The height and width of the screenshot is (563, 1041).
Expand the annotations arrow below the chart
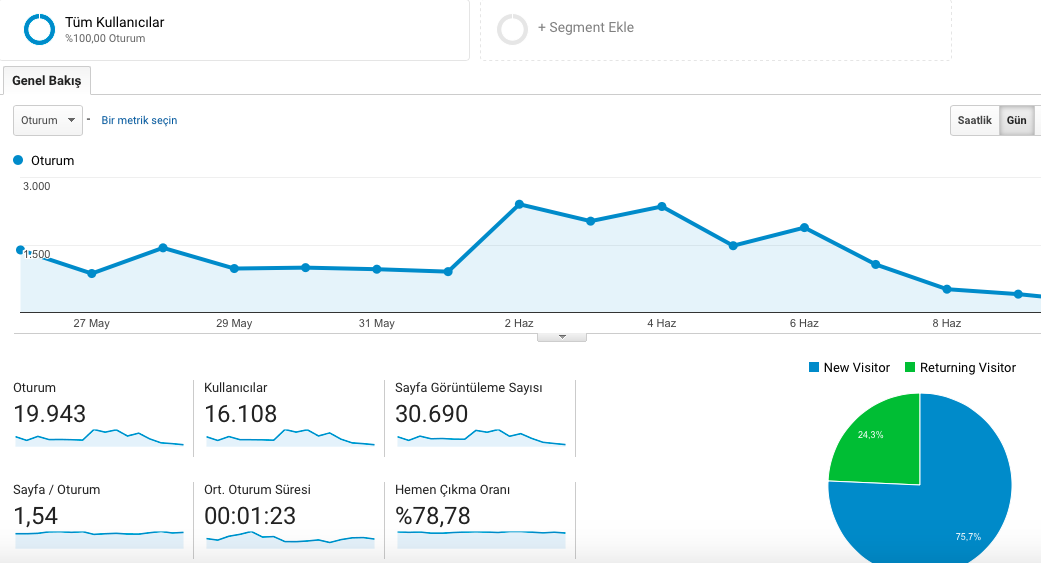tap(562, 337)
